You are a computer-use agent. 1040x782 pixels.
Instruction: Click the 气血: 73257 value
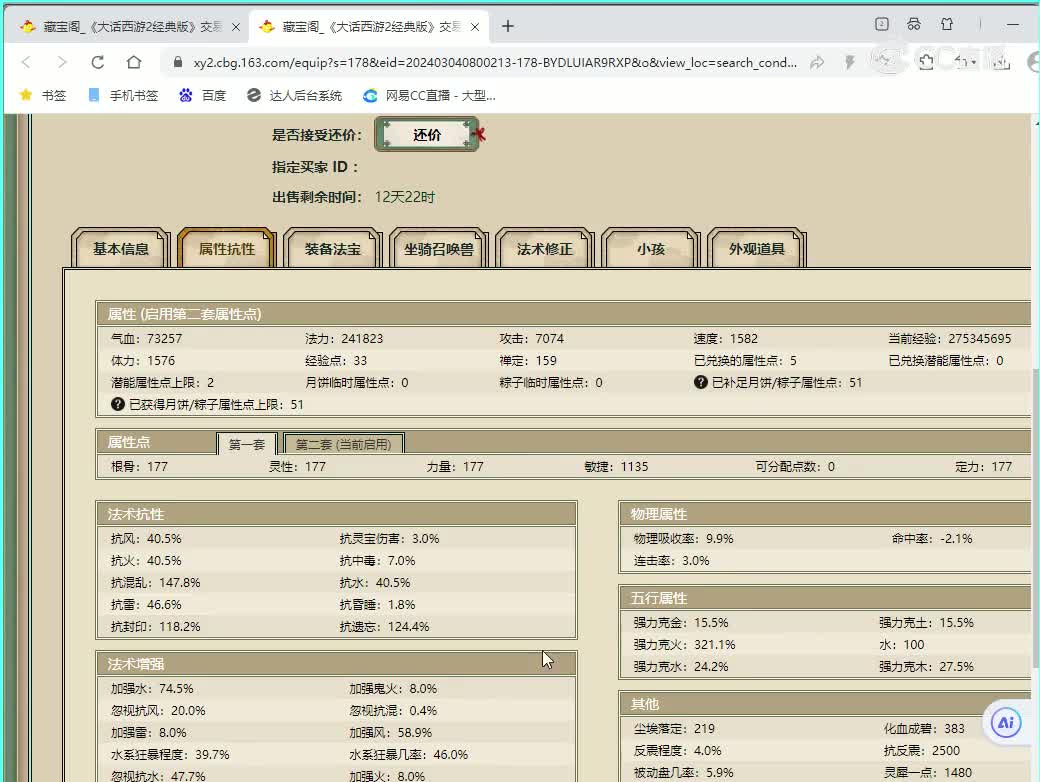point(147,338)
